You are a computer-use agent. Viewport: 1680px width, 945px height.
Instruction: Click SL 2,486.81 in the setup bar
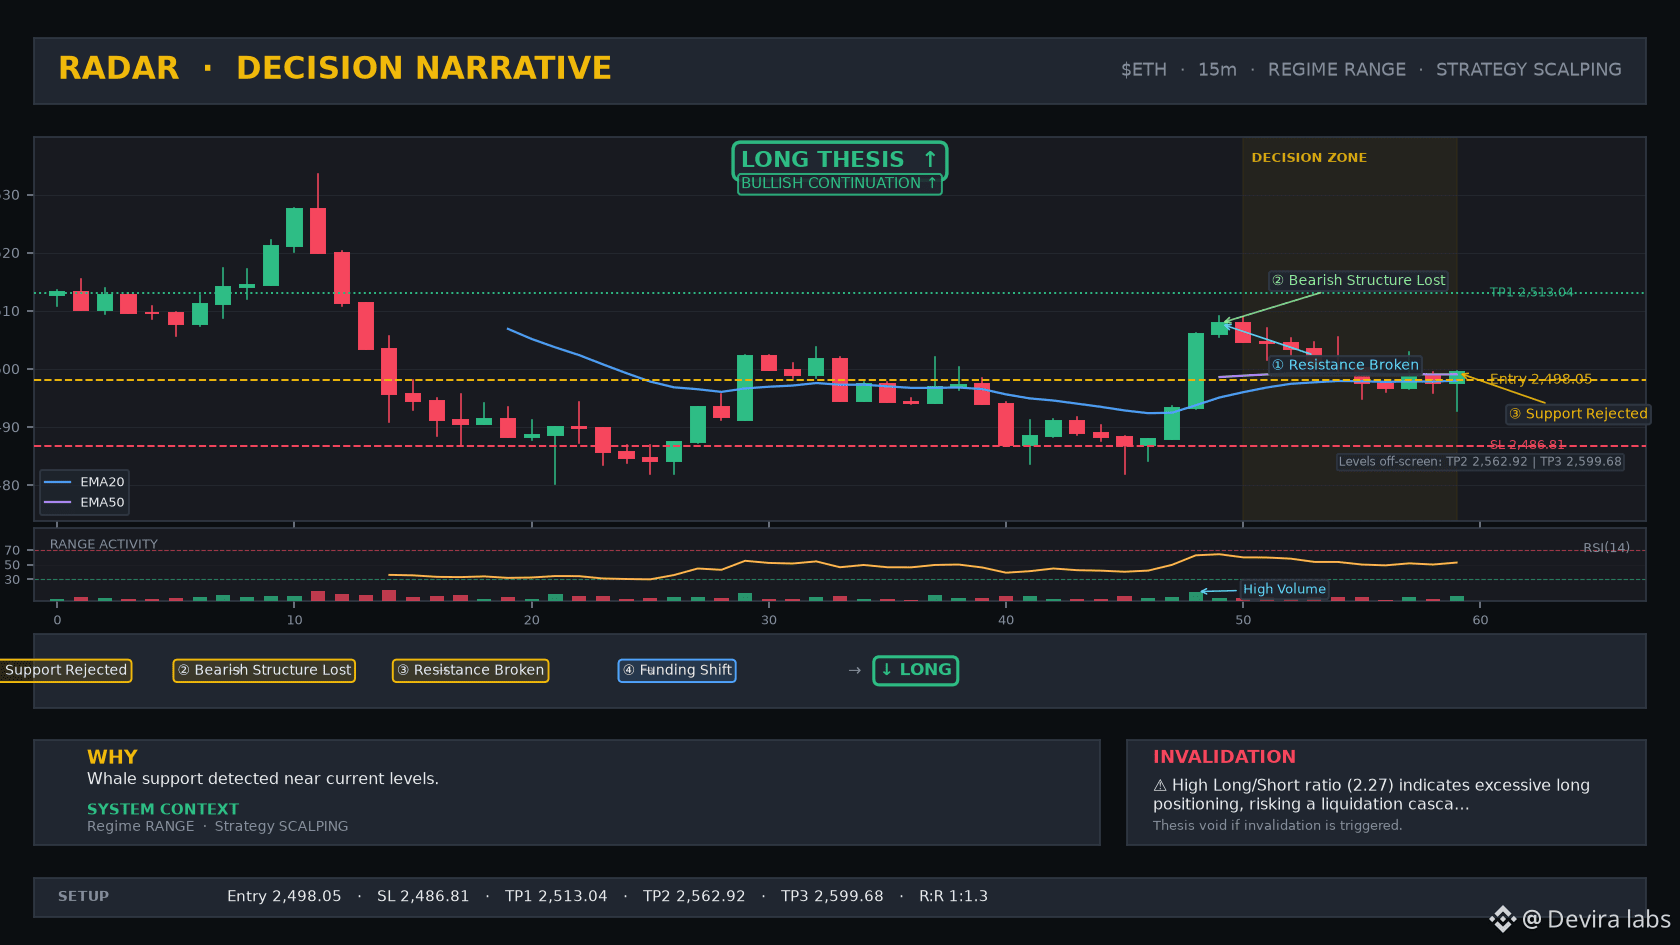[423, 896]
